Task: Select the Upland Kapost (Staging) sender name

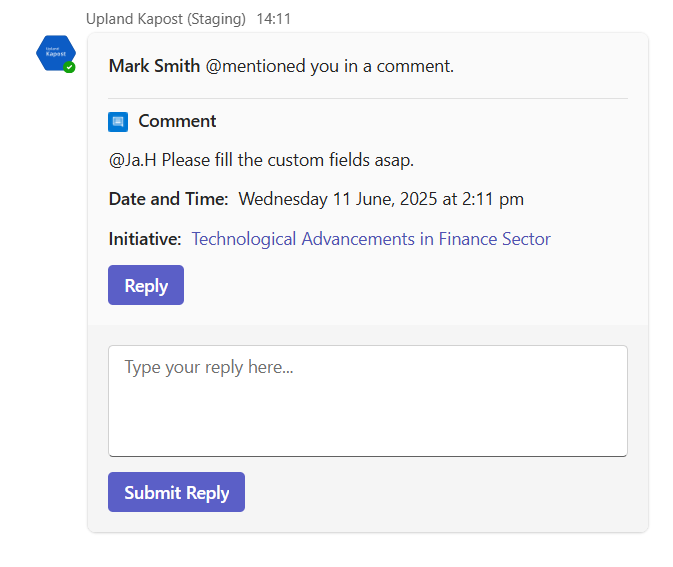Action: click(166, 19)
